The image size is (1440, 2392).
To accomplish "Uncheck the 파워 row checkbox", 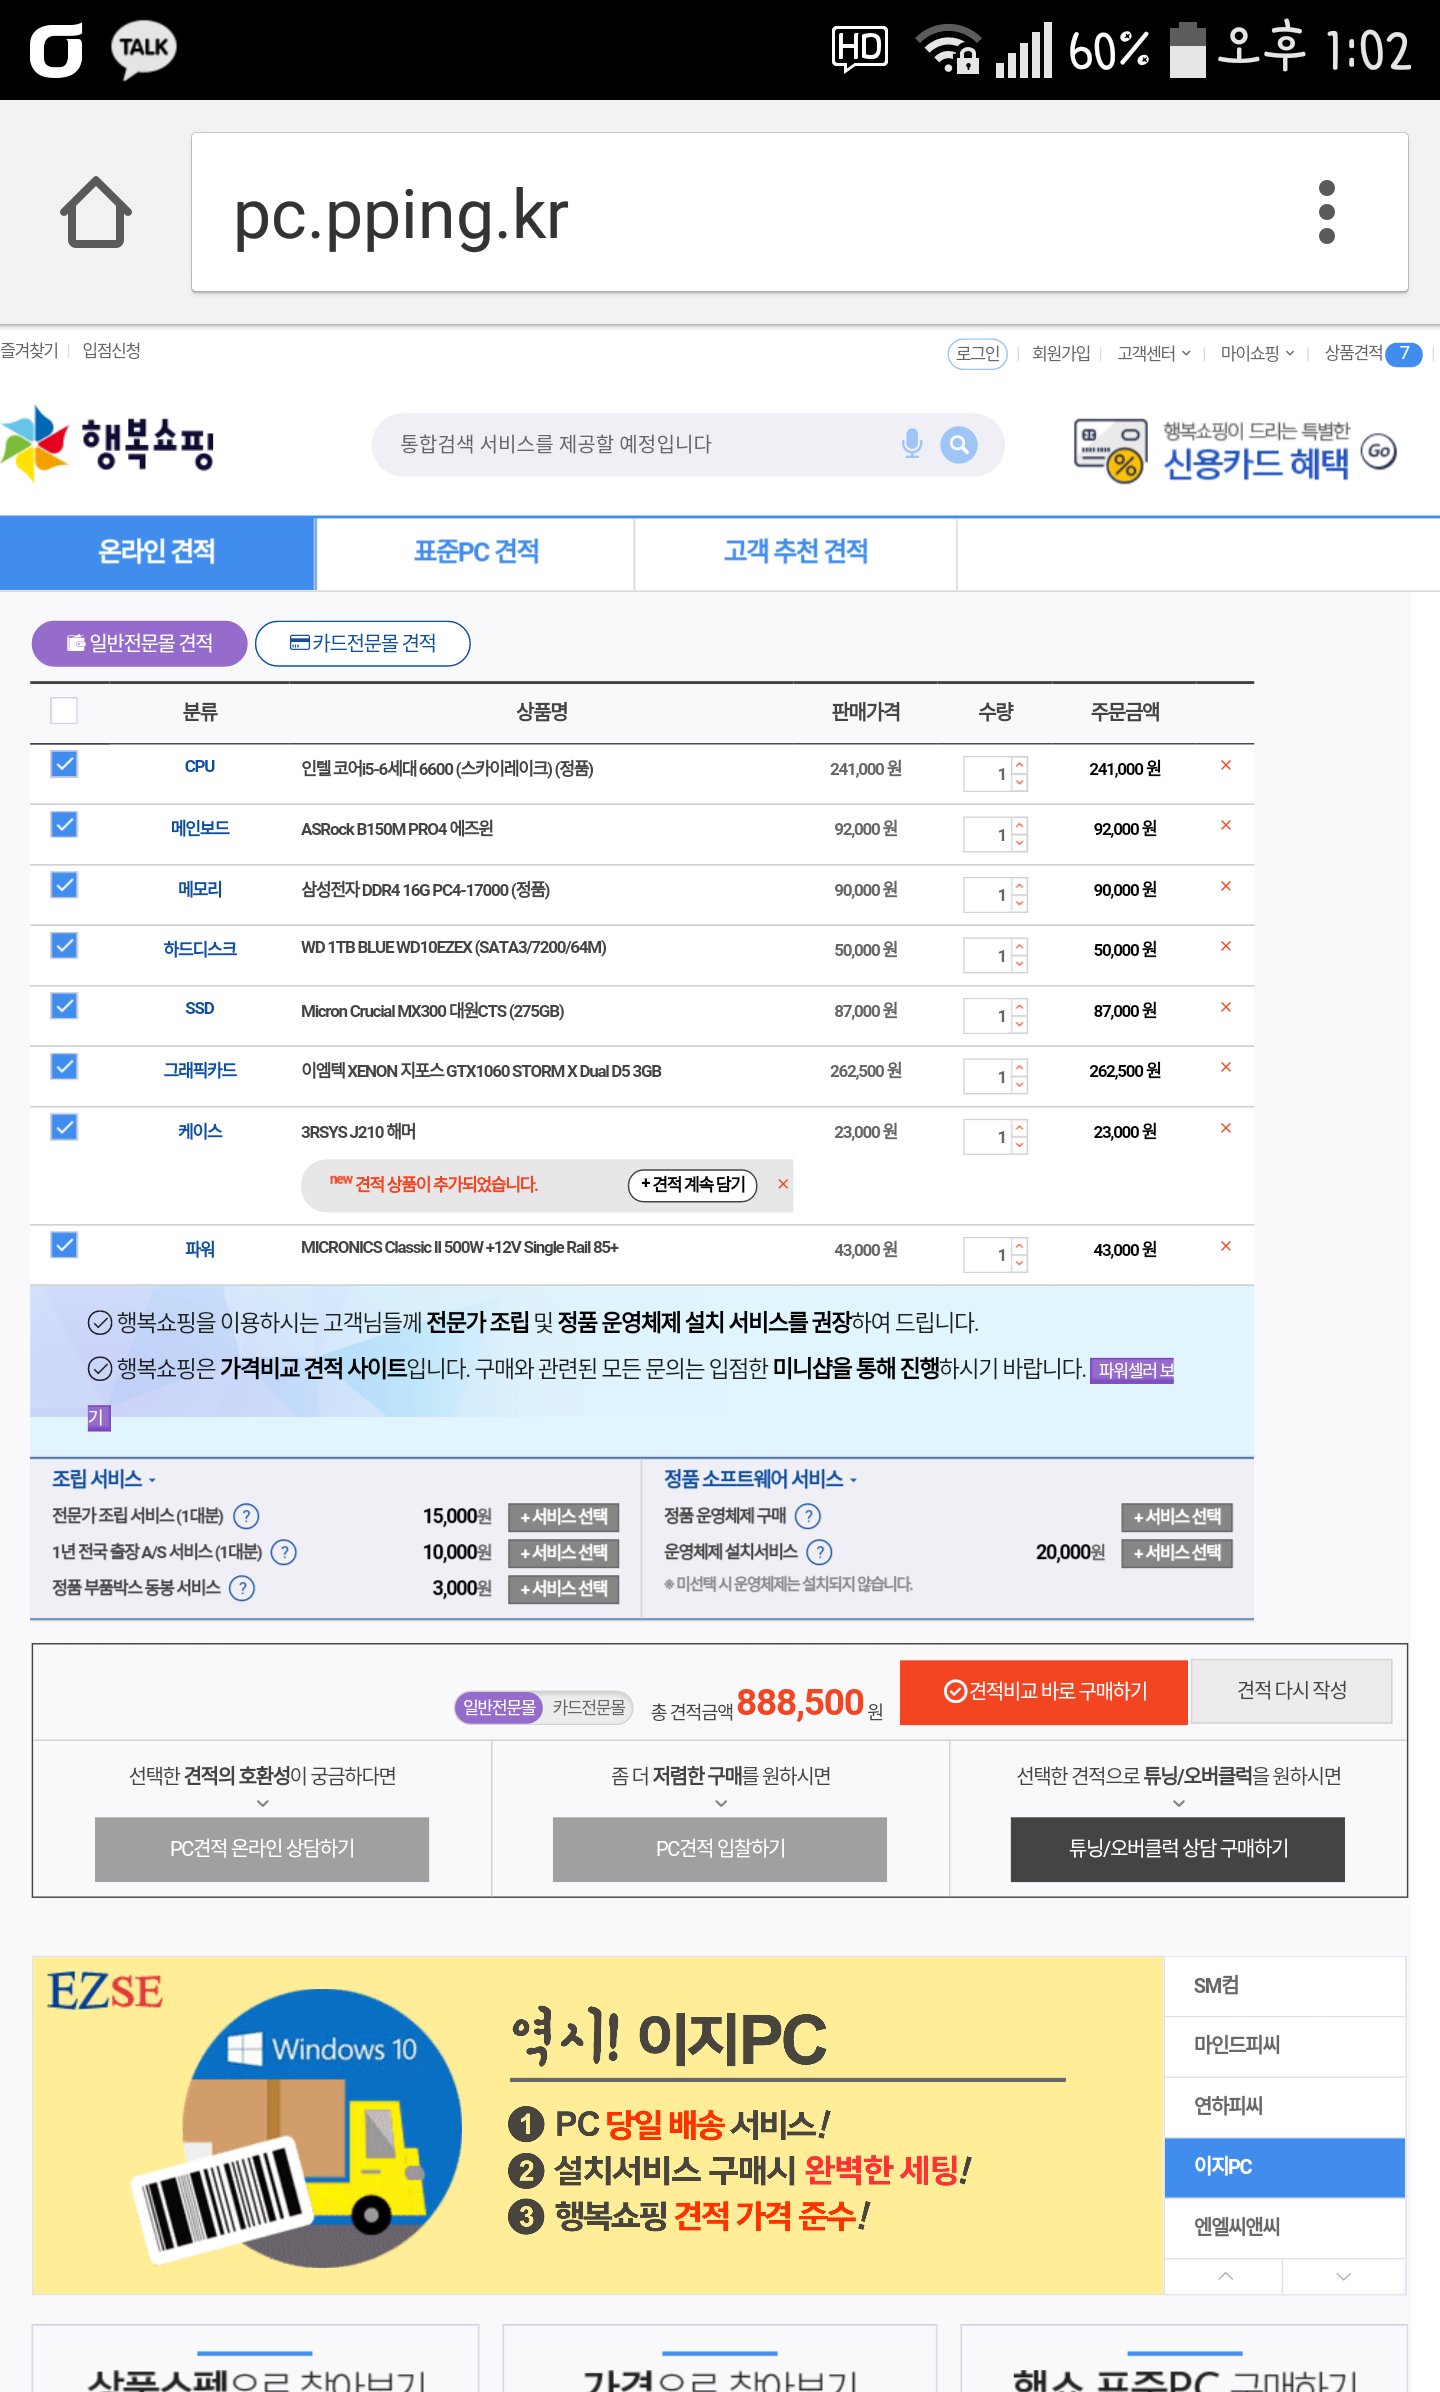I will [64, 1245].
